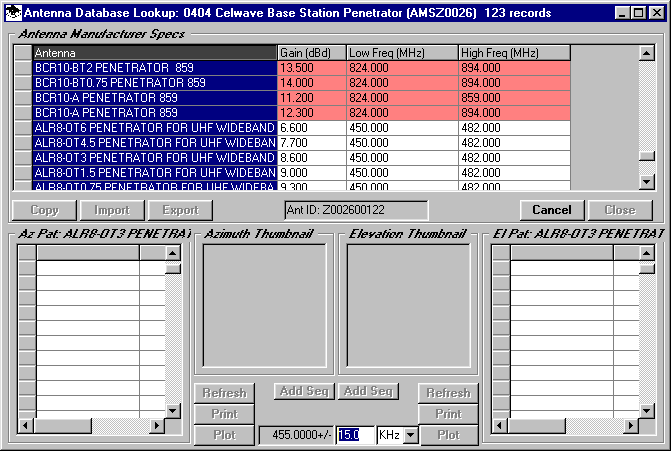
Task: Click gain cell 8.600
Action: 312,157
